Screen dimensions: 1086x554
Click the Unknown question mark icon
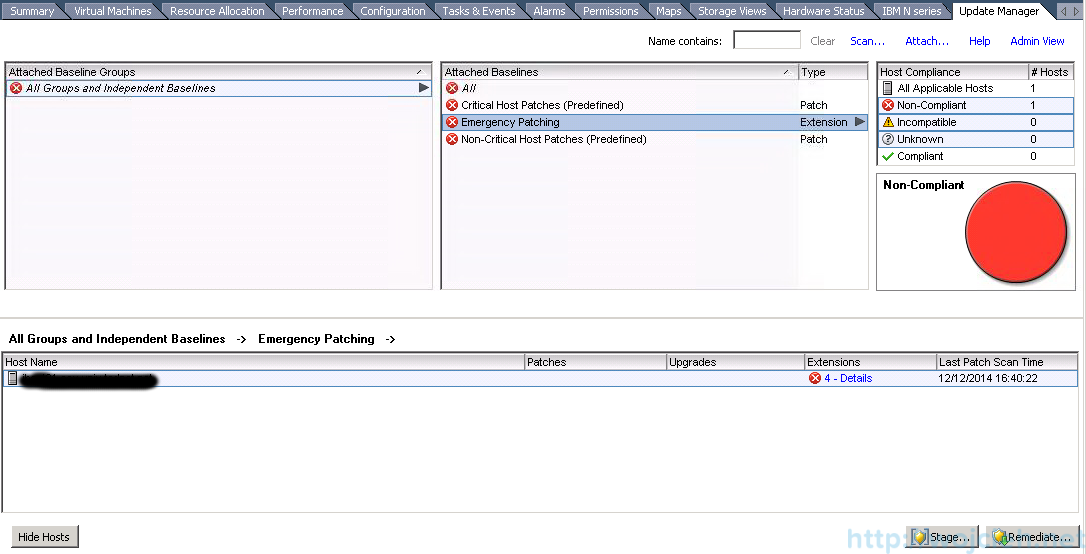(x=887, y=139)
